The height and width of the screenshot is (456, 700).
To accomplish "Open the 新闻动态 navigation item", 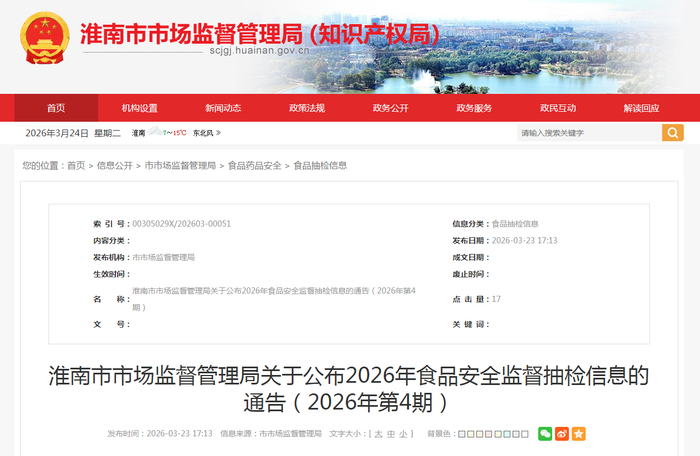I will 223,108.
